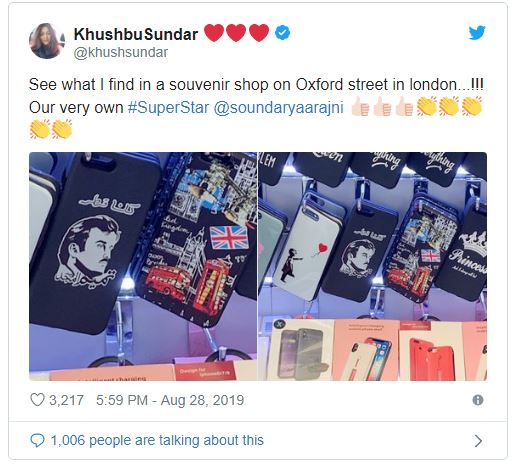The width and height of the screenshot is (517, 466).
Task: Open the @soundaryaarajni mention link
Action: [278, 108]
